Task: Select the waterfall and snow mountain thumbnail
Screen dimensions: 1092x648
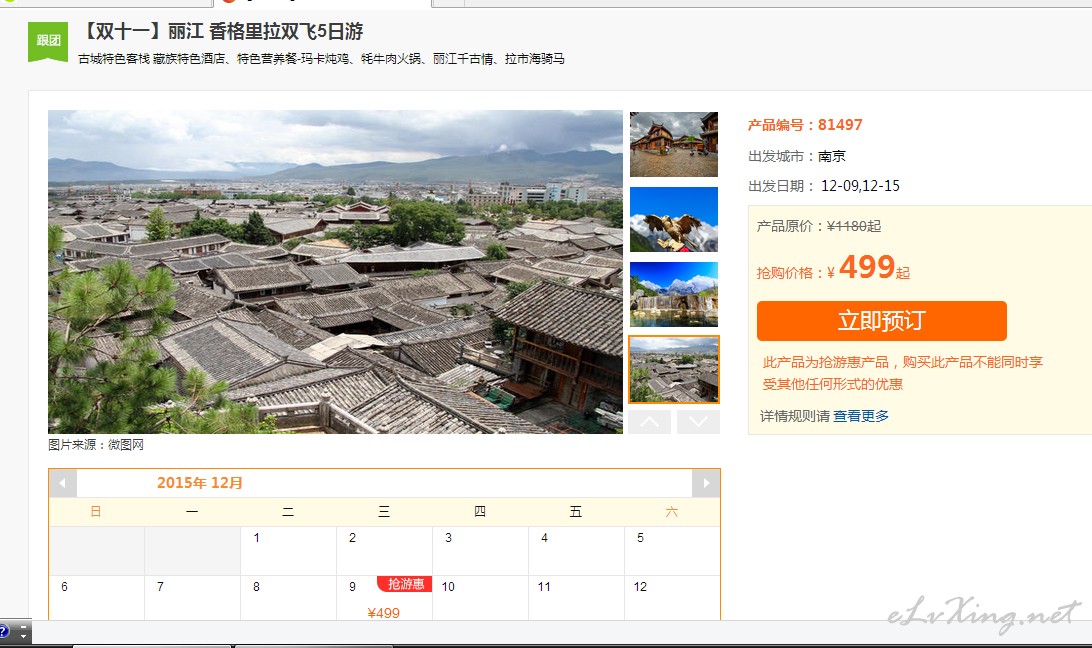Action: [x=673, y=294]
